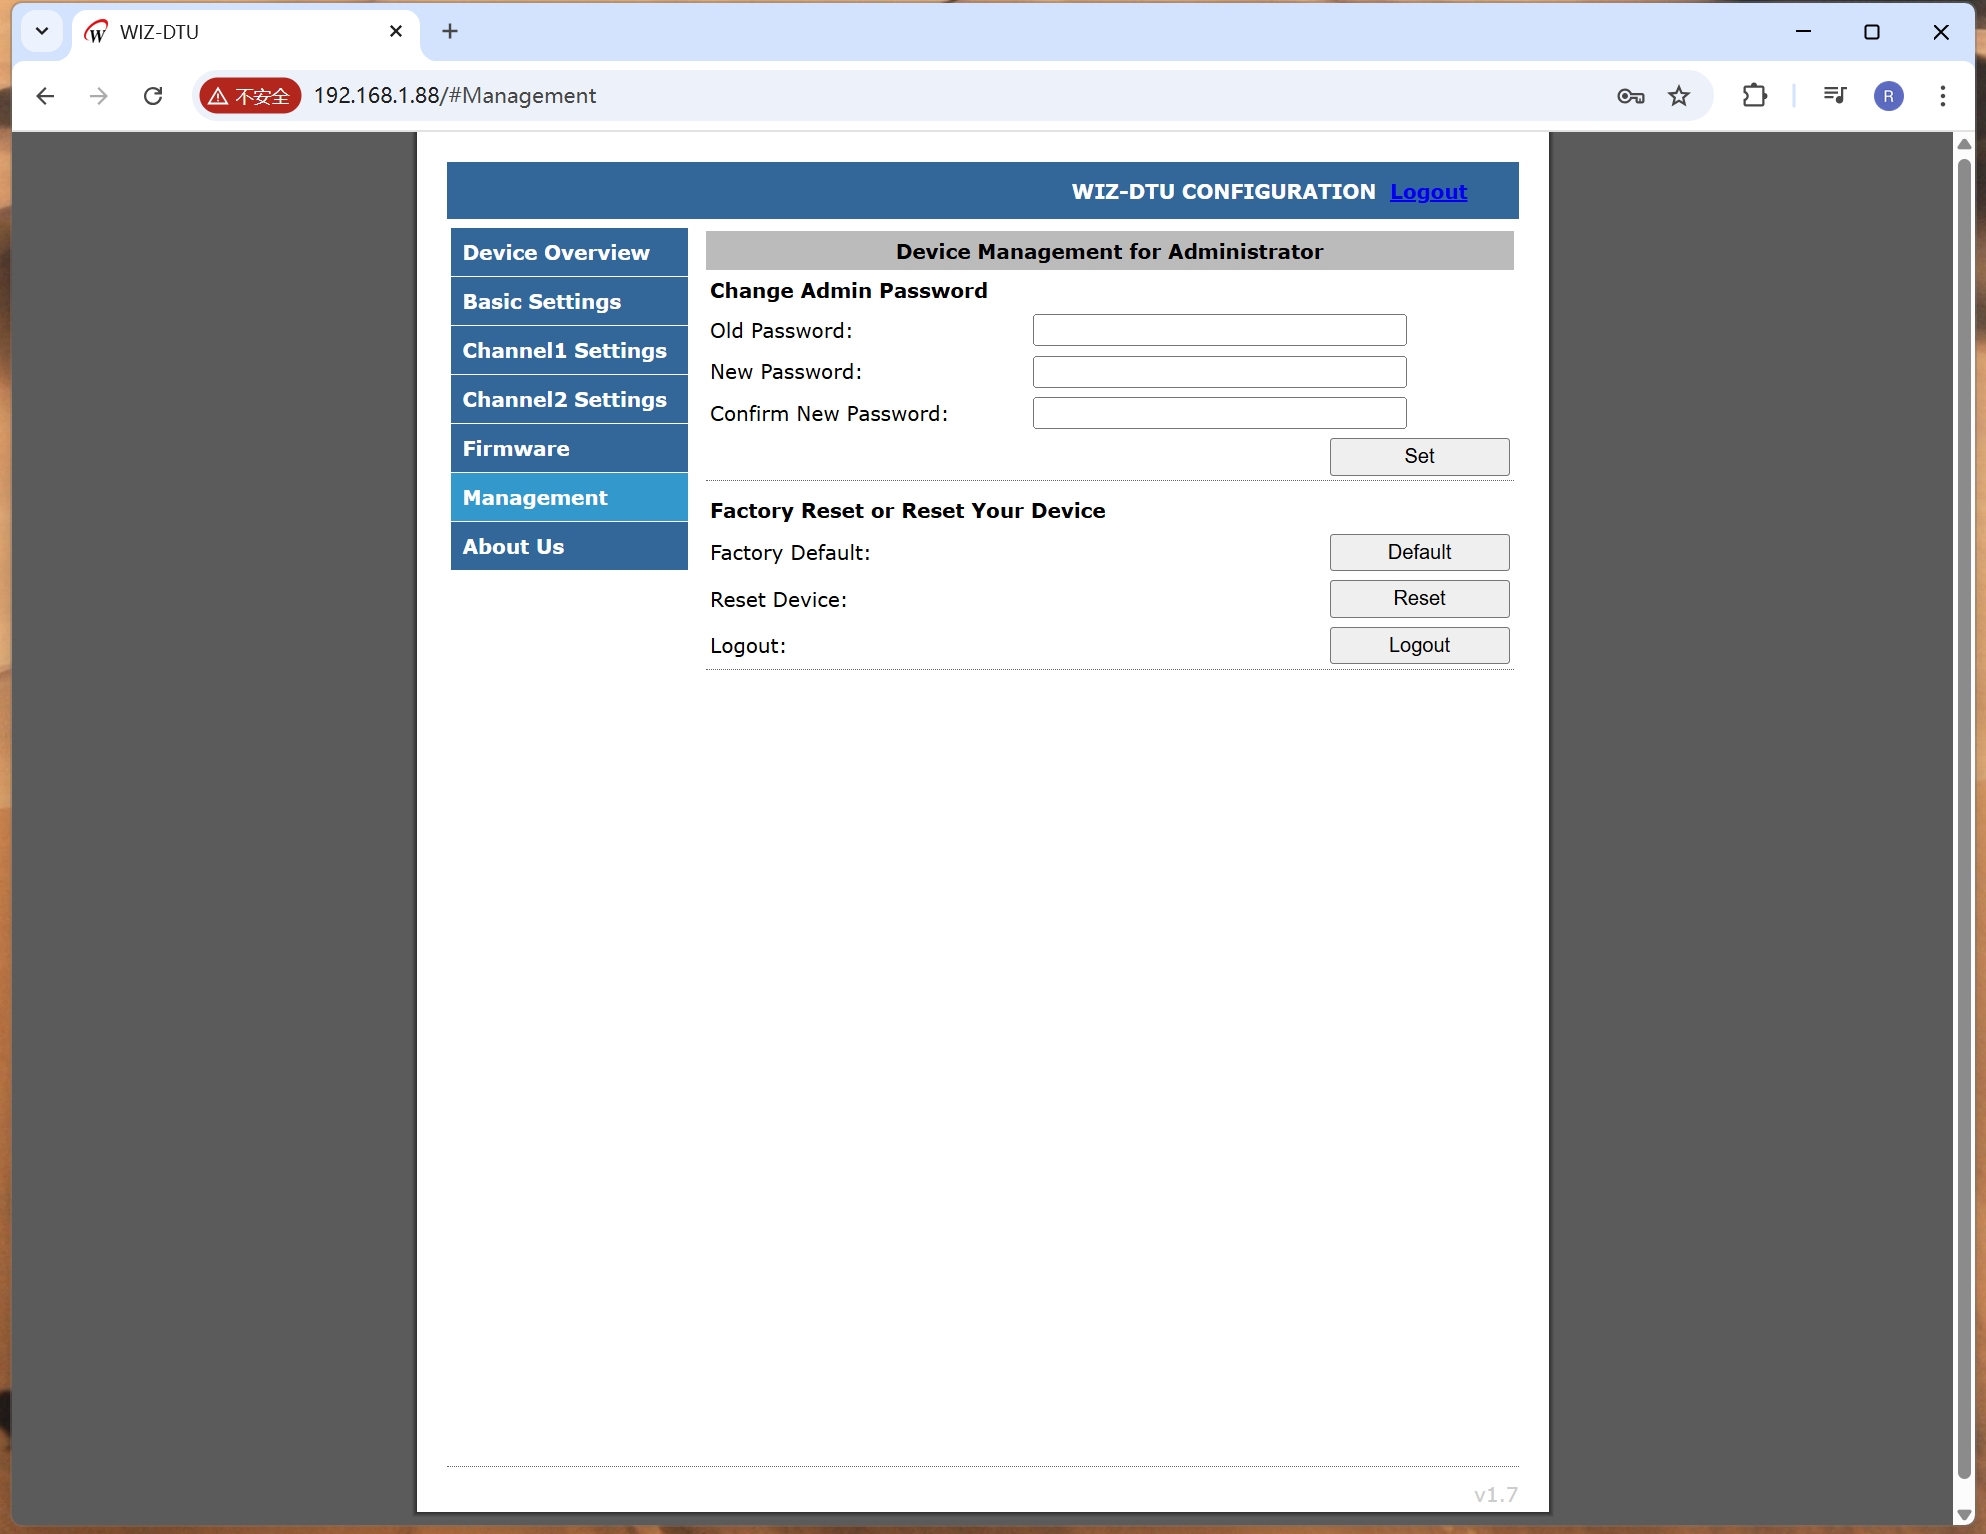Expand the tab search dropdown arrow

(42, 31)
